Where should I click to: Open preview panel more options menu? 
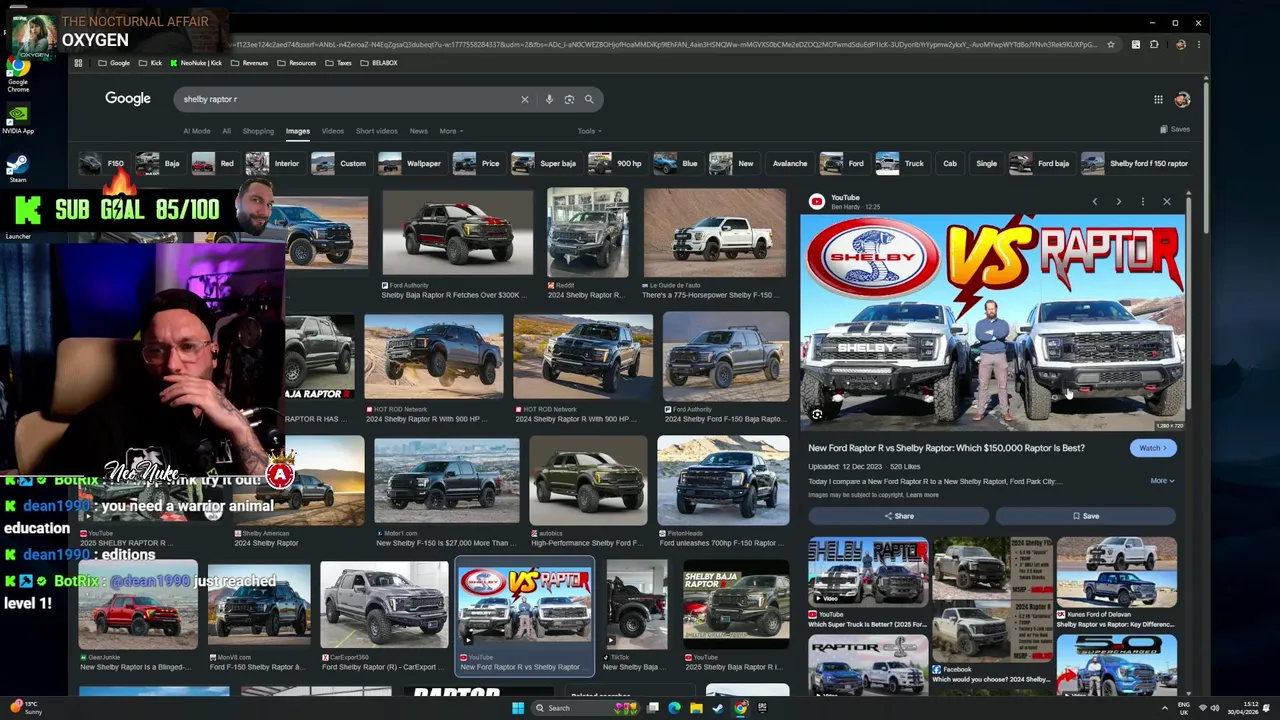coord(1143,202)
